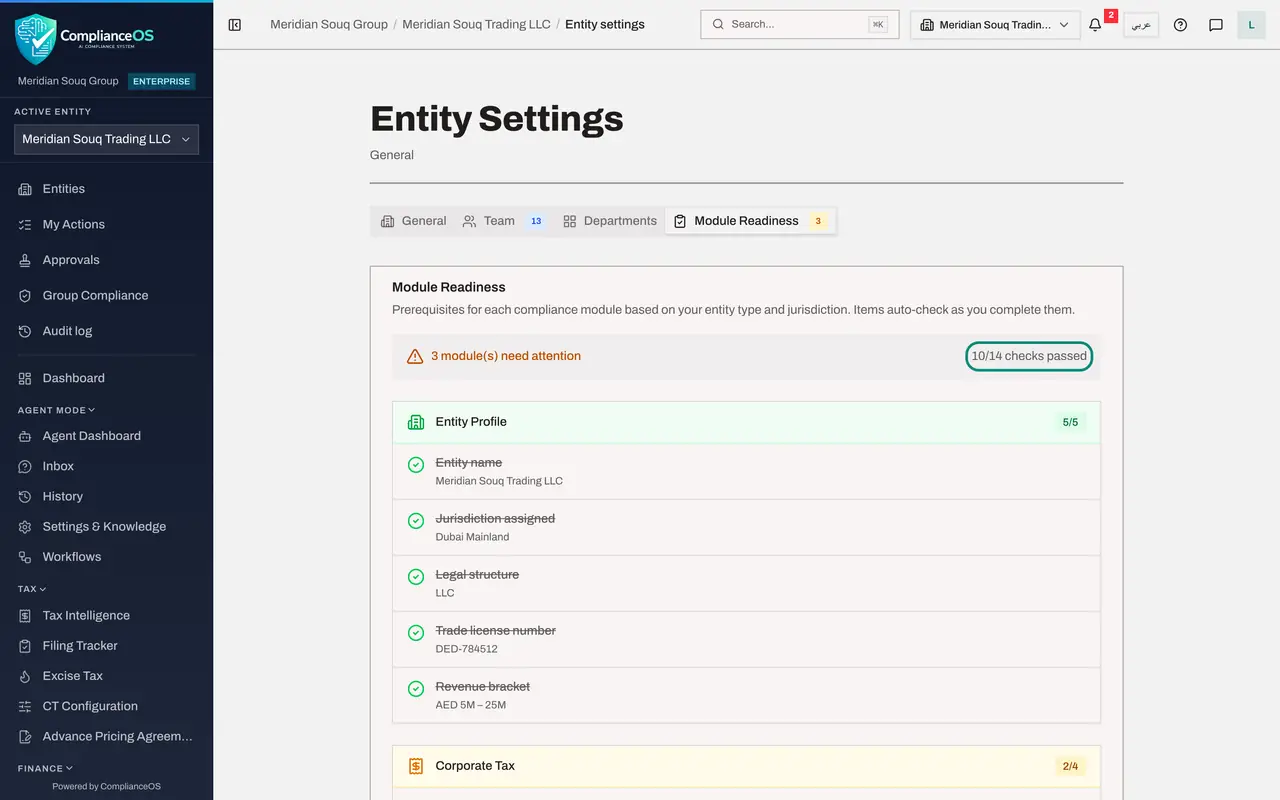
Task: Go to Meridian Souq Group breadcrumb
Action: click(329, 24)
